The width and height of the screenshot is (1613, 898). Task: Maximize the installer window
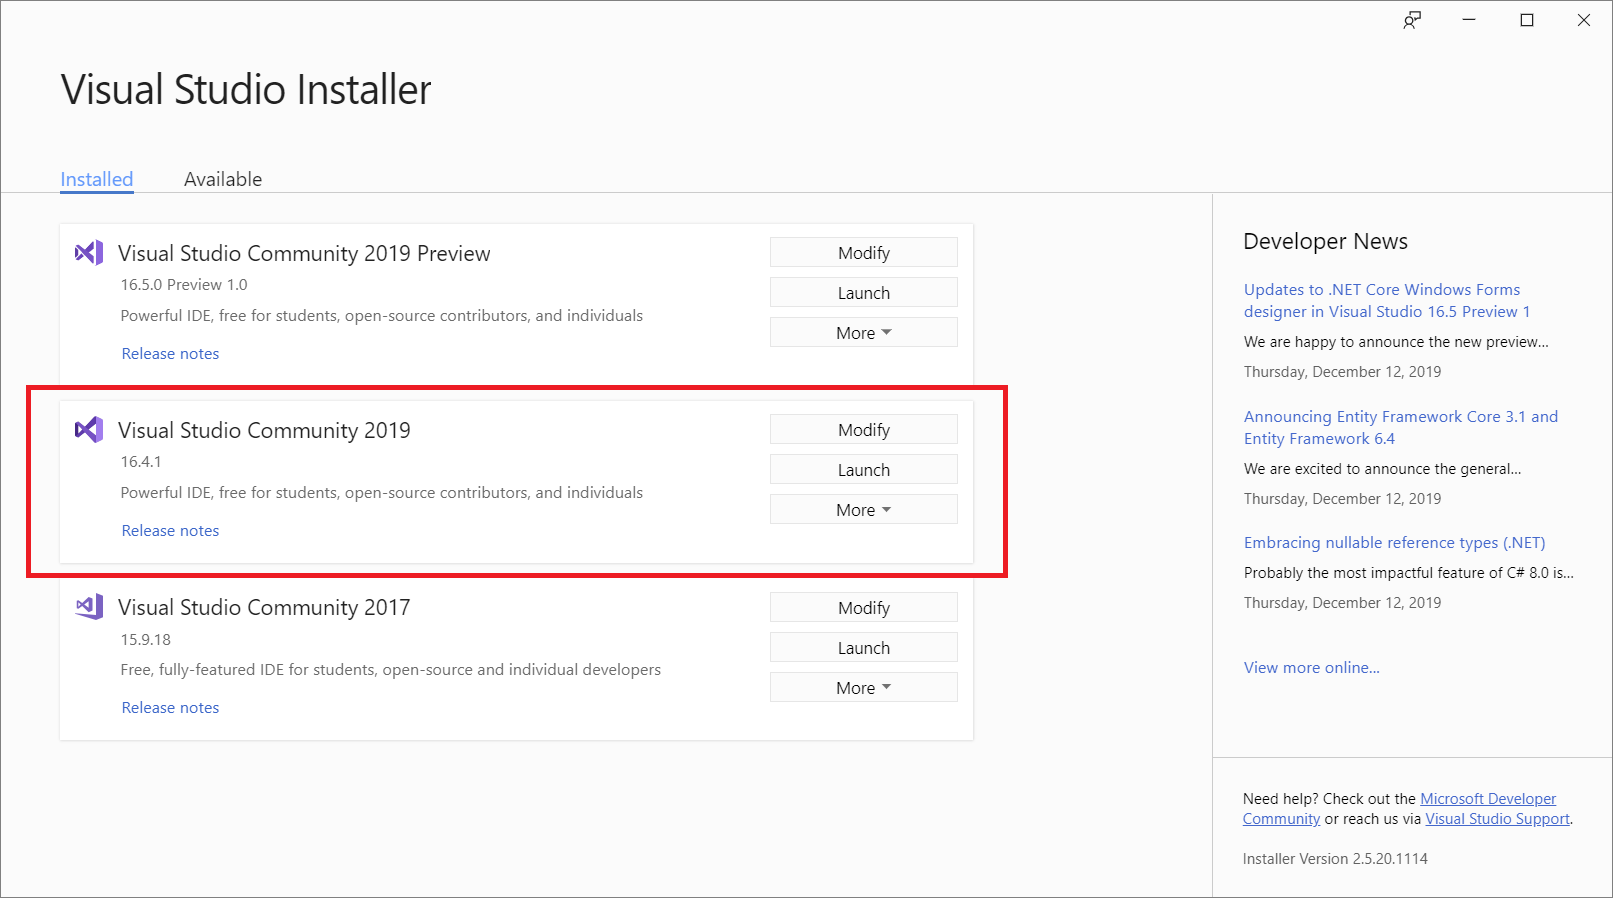click(x=1527, y=20)
